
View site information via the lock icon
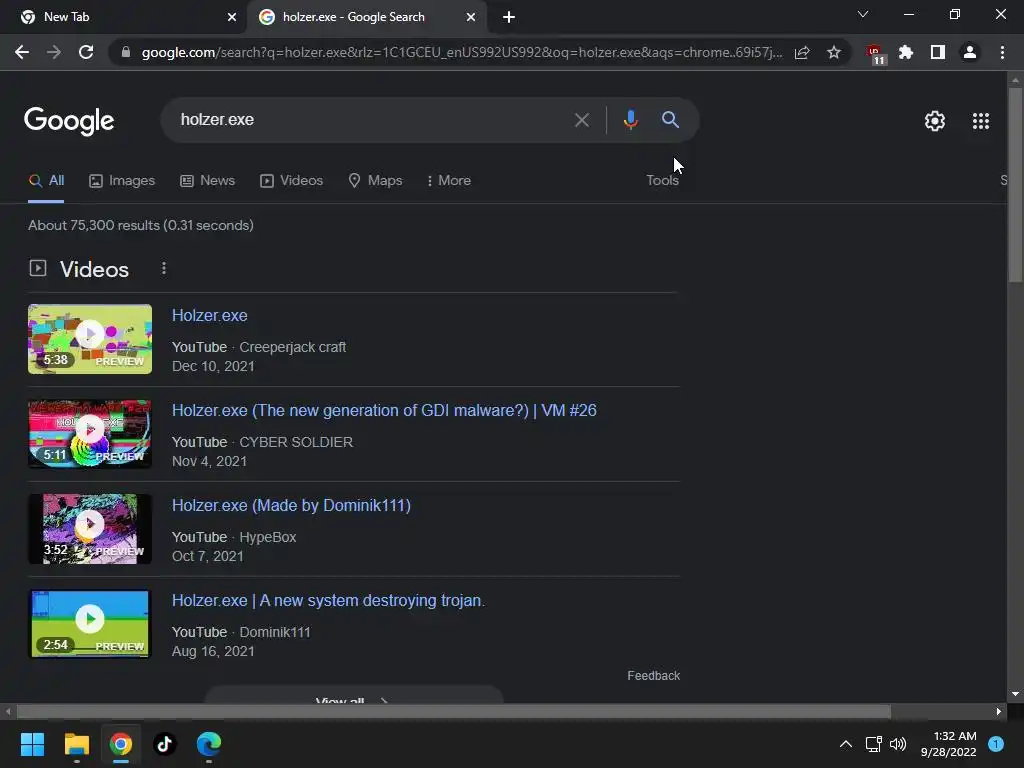(126, 52)
